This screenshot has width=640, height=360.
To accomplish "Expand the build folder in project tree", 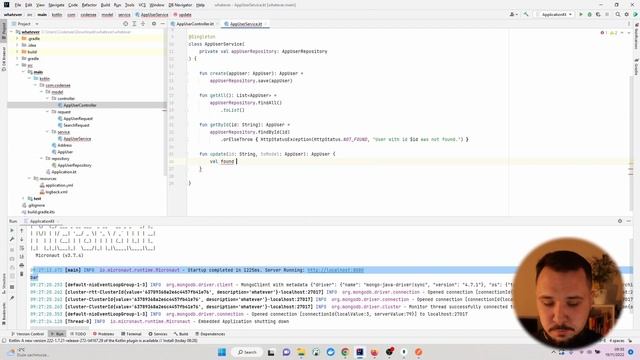I will pos(18,52).
